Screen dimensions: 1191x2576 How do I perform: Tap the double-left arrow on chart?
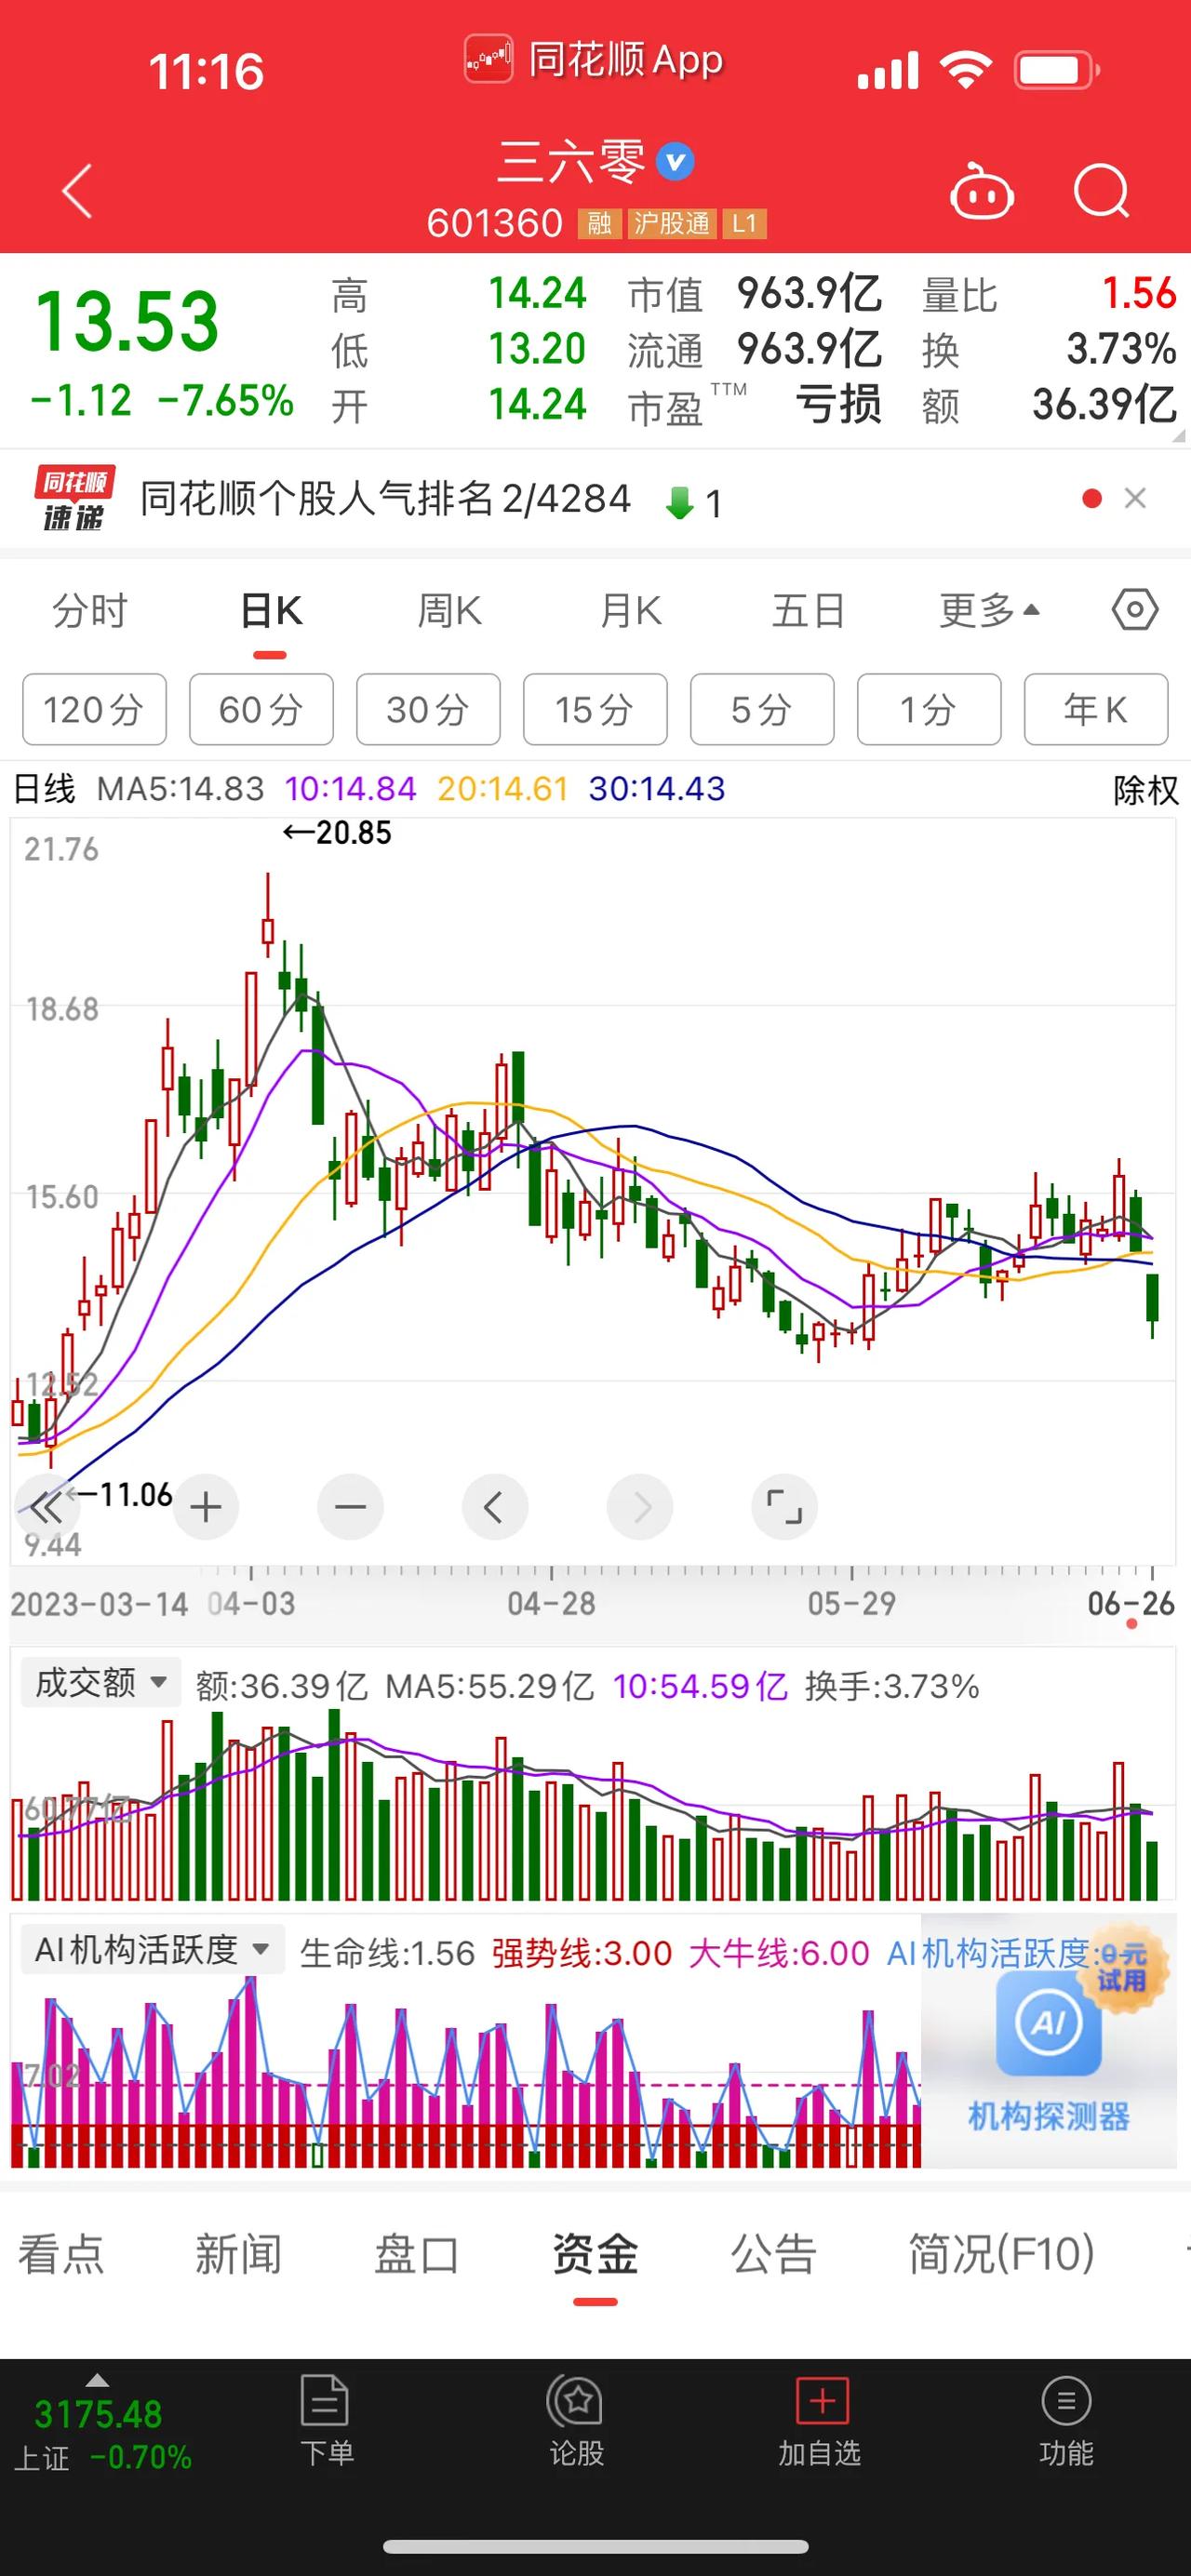tap(46, 1506)
